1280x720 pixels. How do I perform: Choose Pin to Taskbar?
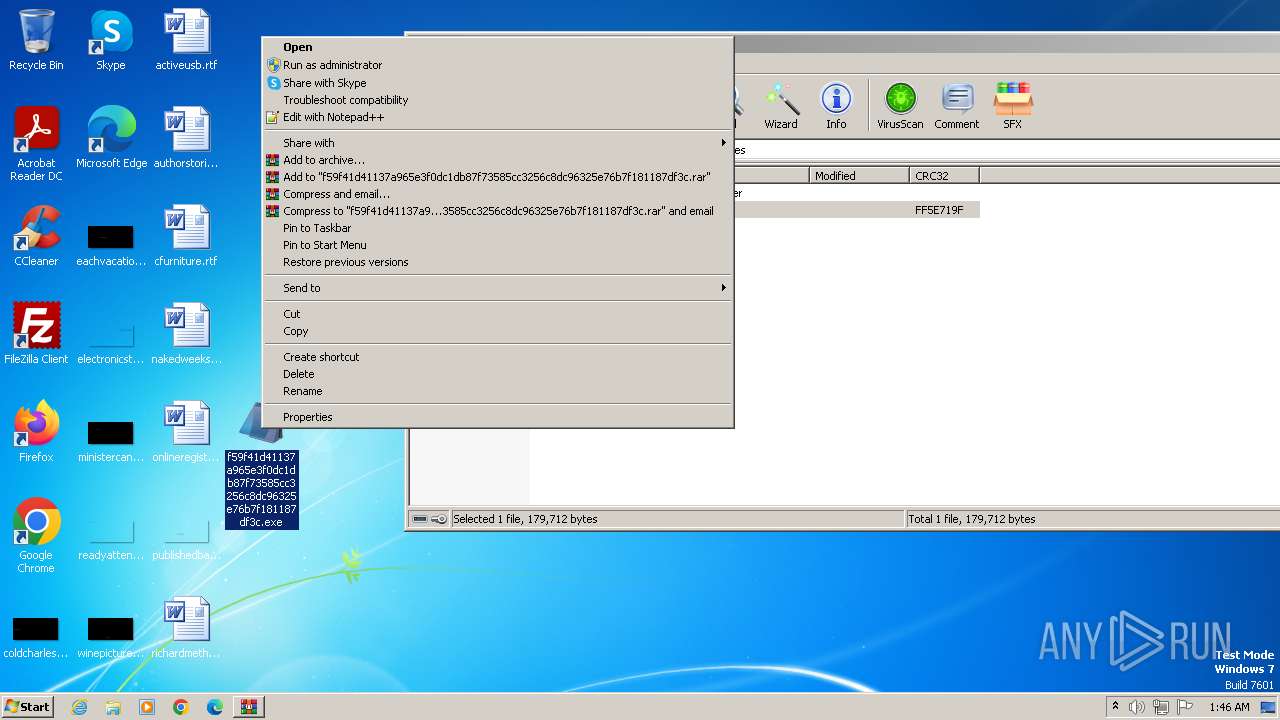click(497, 228)
